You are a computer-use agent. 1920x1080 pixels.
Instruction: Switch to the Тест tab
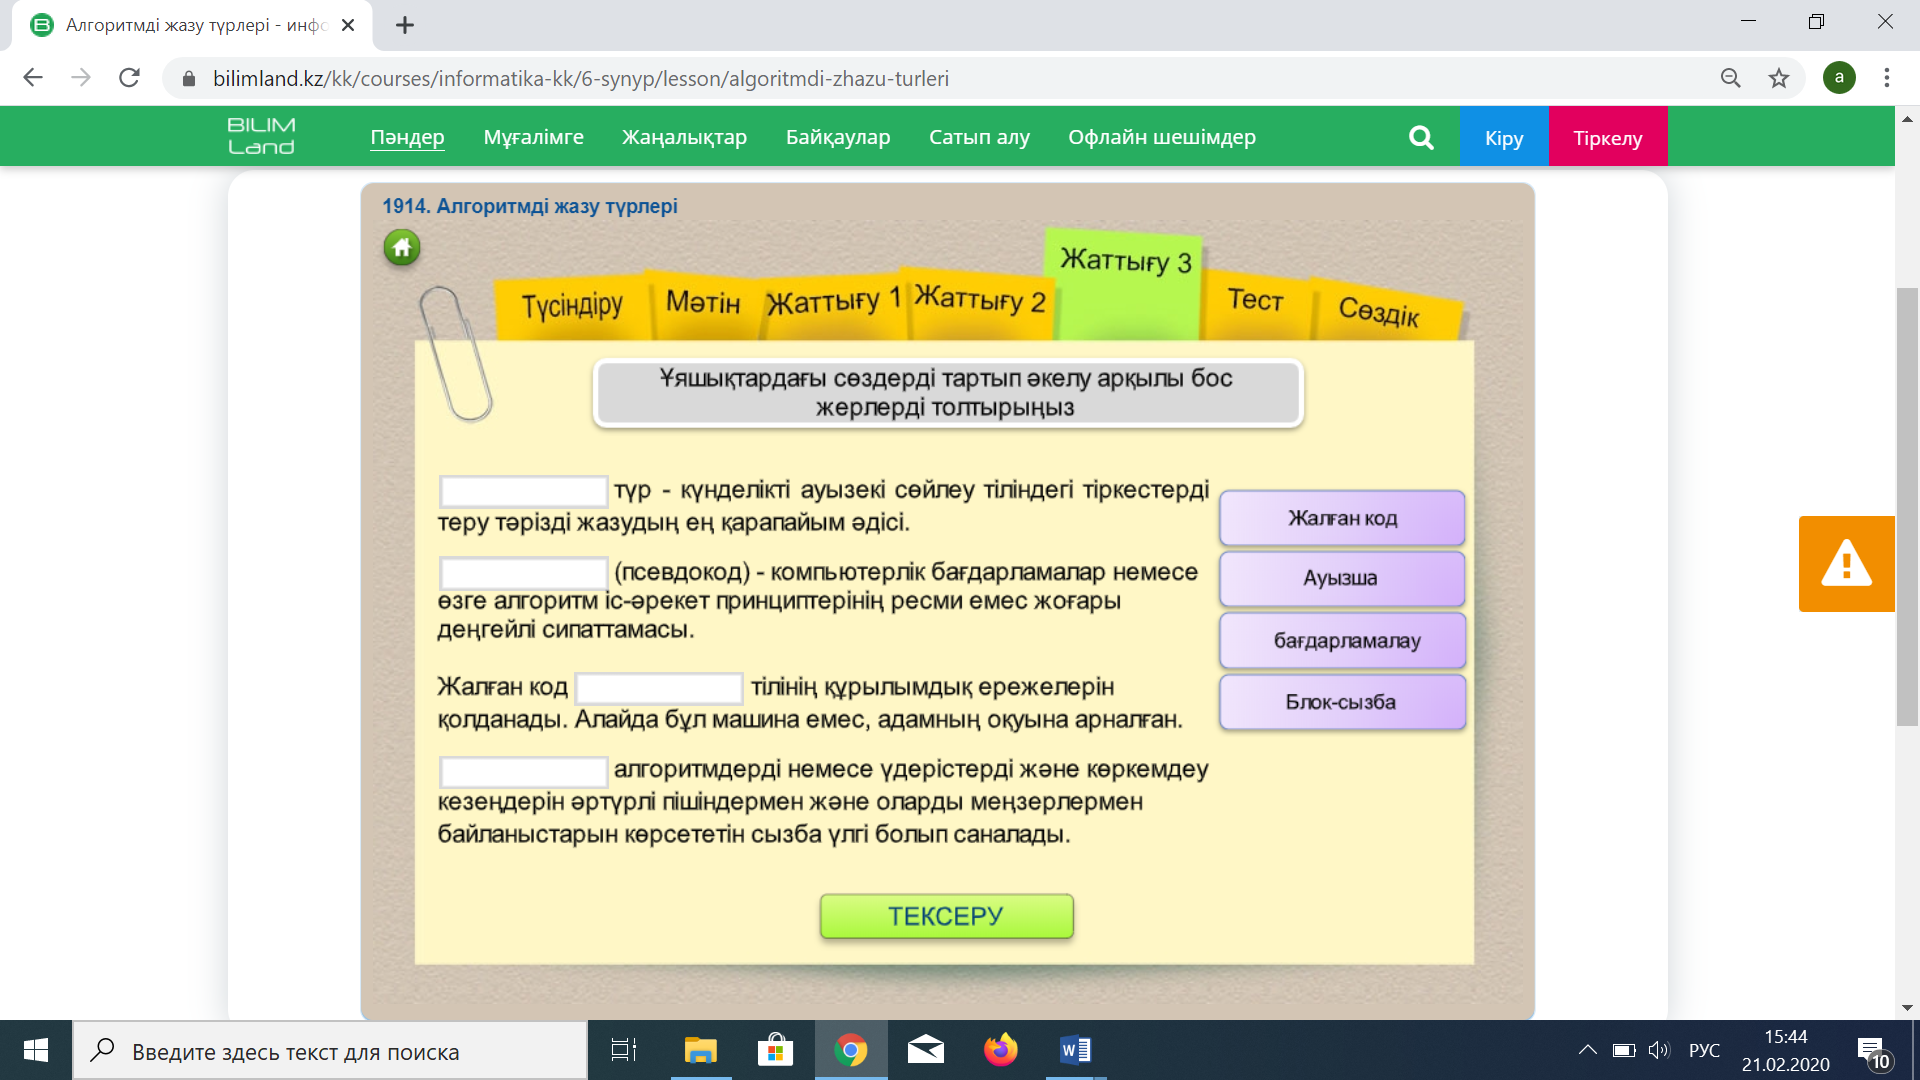coord(1255,300)
